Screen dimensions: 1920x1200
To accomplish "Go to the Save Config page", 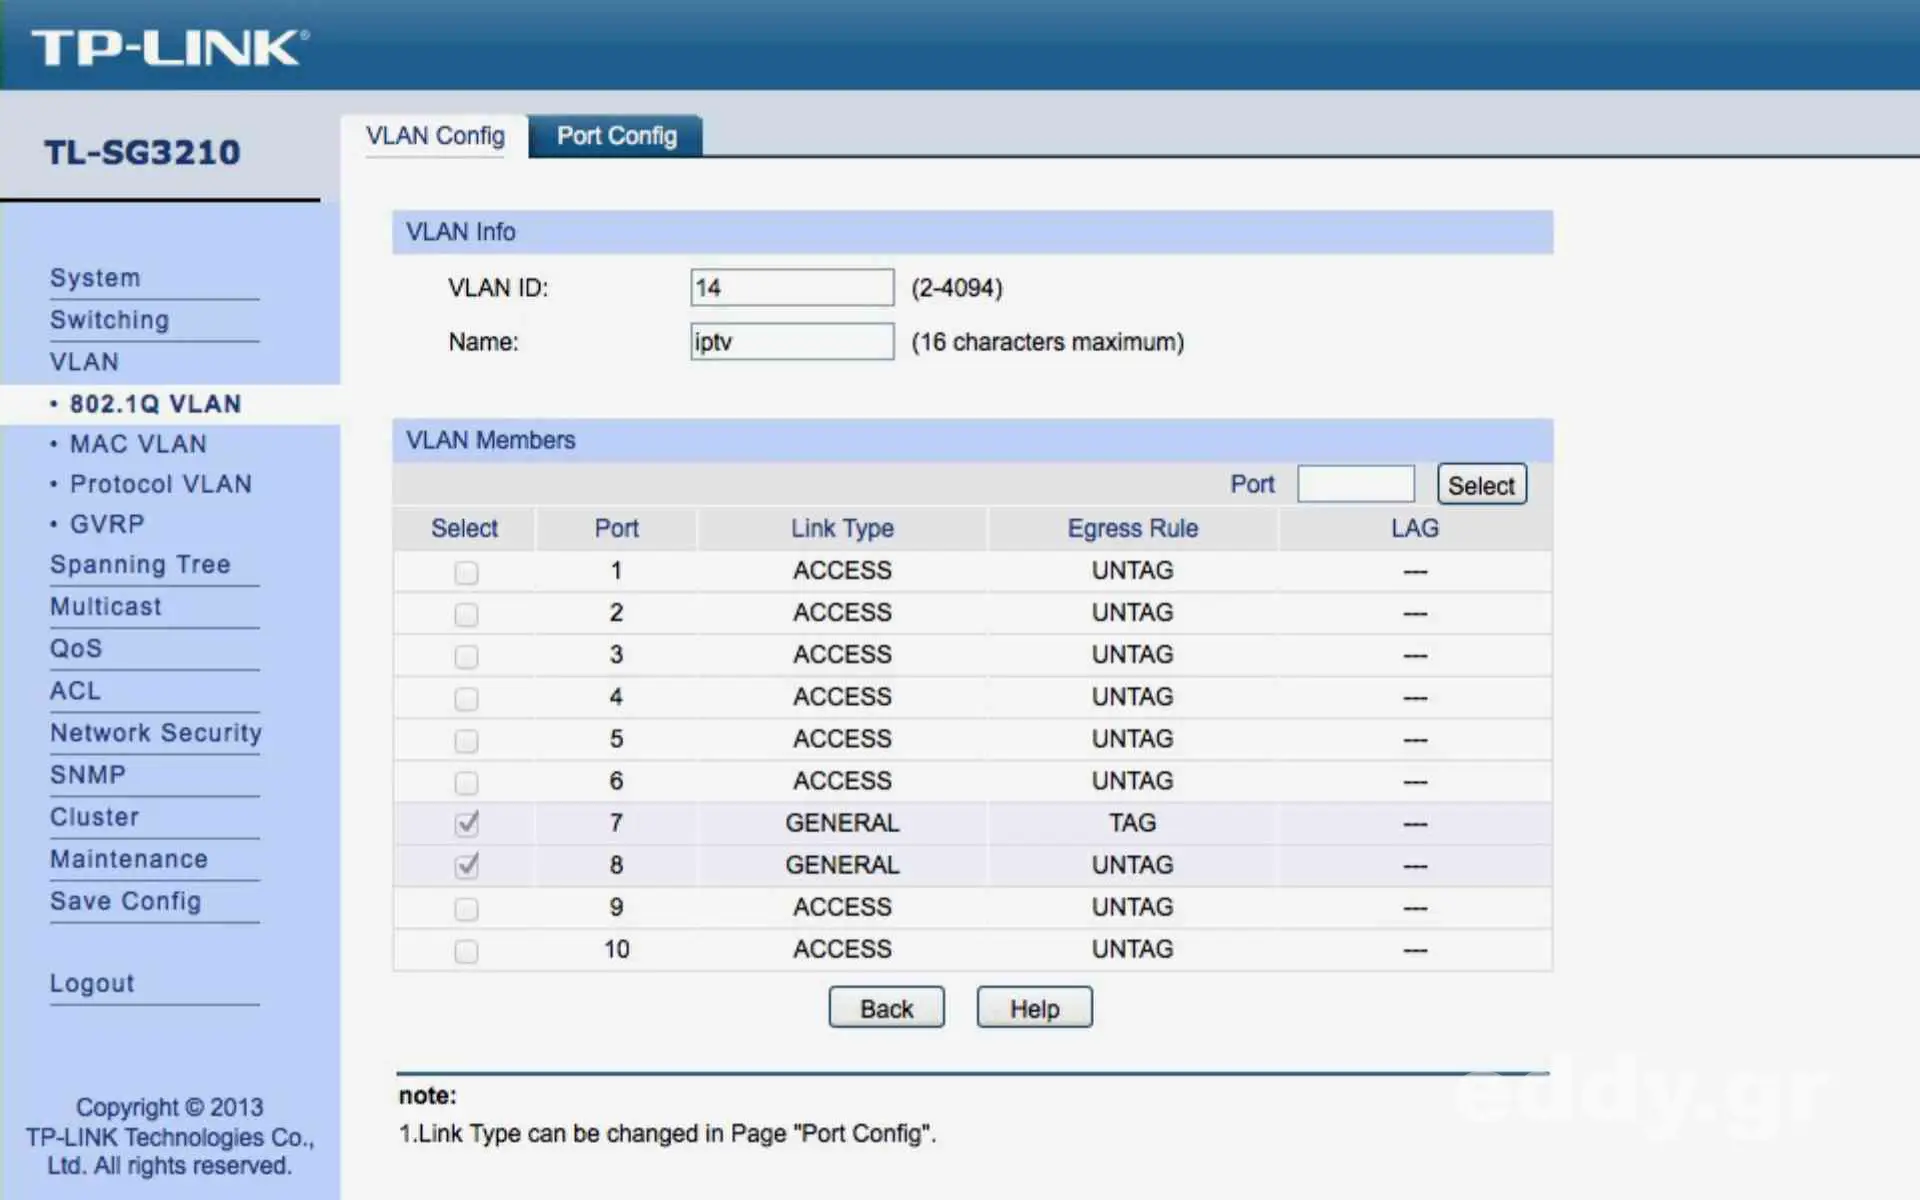I will (125, 901).
